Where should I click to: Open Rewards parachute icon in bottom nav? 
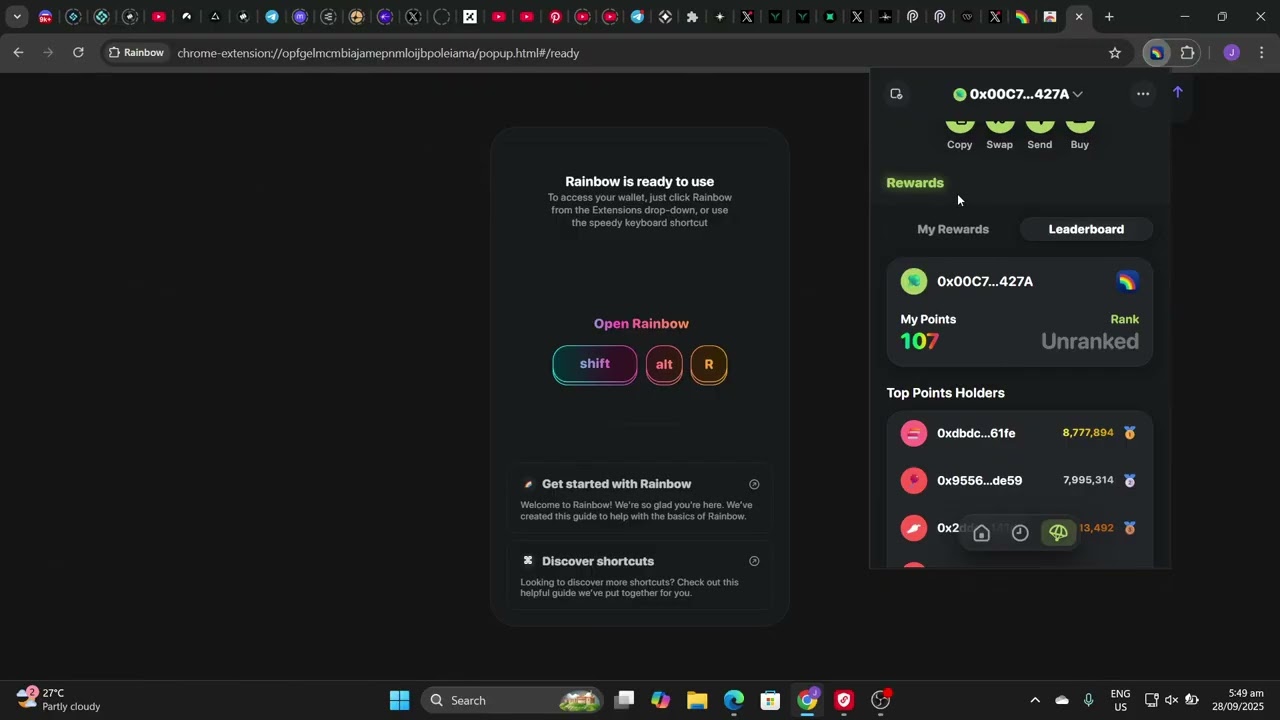[x=1058, y=533]
